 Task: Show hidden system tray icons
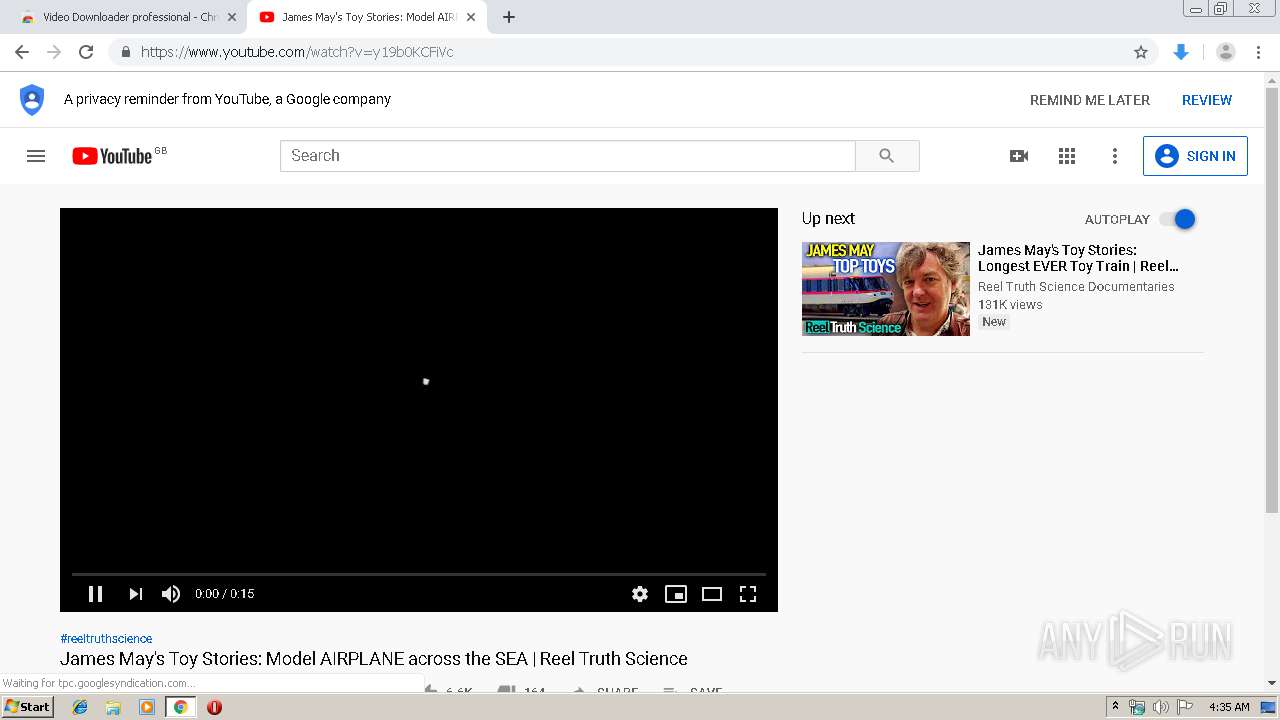(1115, 707)
